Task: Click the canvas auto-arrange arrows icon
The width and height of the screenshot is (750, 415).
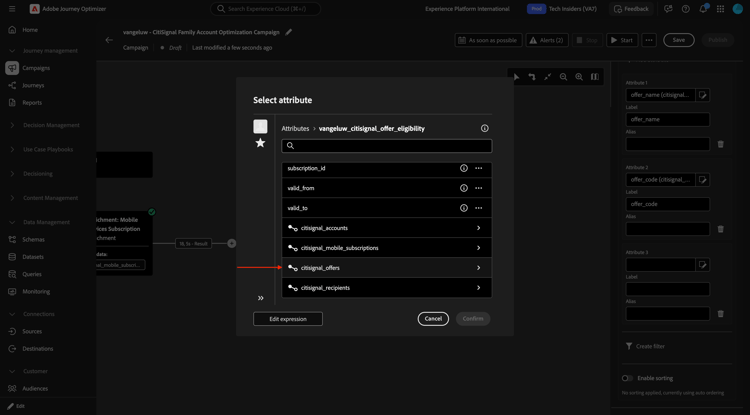Action: click(531, 76)
